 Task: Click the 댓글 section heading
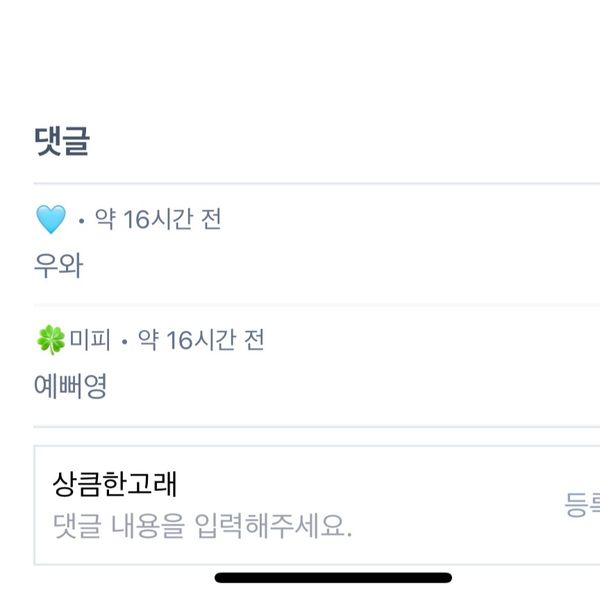pos(62,141)
